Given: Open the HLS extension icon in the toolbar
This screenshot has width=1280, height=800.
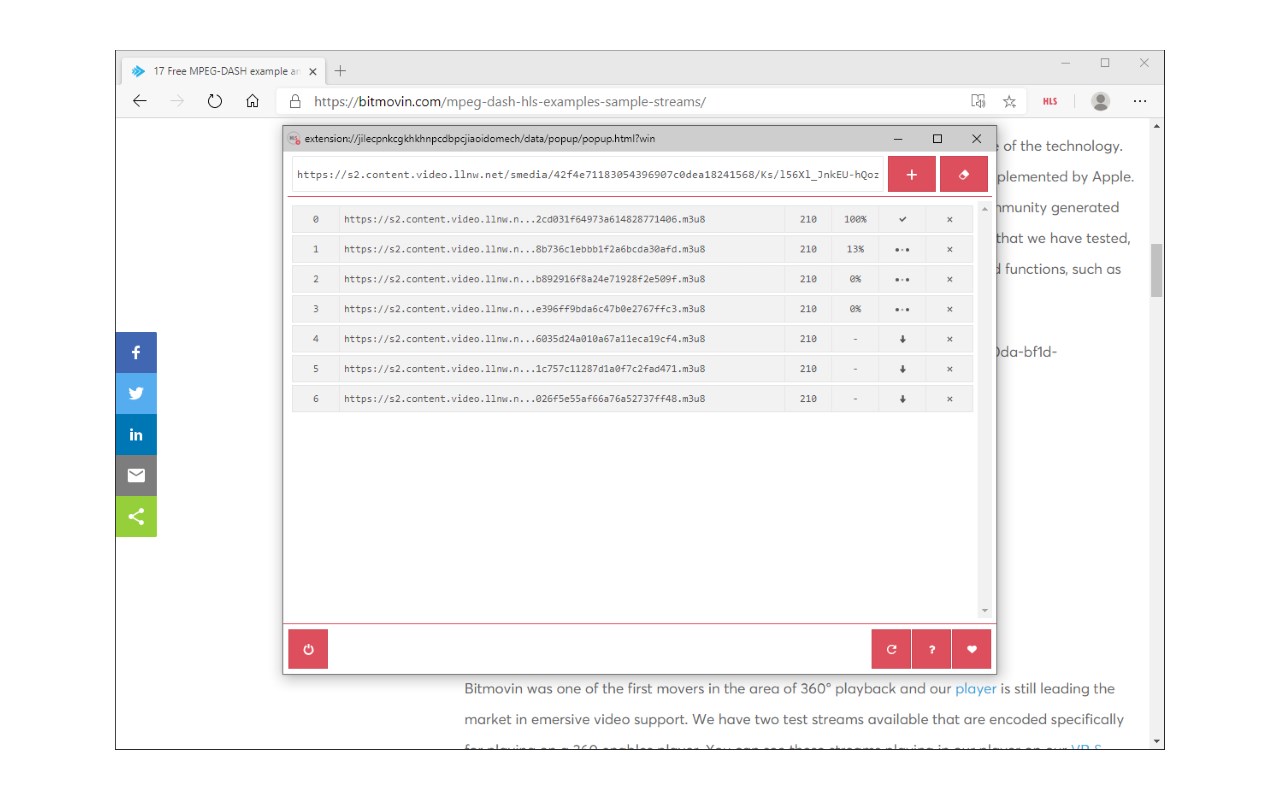Looking at the screenshot, I should click(1050, 101).
